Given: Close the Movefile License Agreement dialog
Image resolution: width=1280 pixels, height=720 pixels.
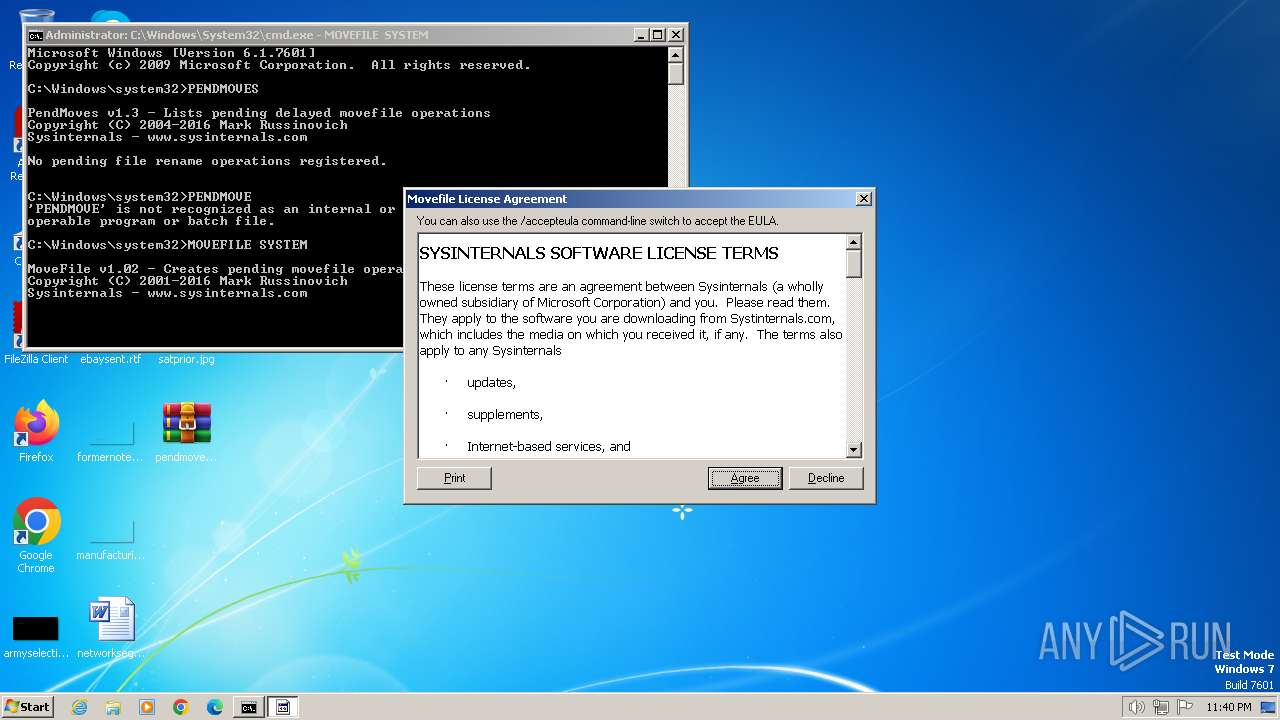Looking at the screenshot, I should 864,199.
